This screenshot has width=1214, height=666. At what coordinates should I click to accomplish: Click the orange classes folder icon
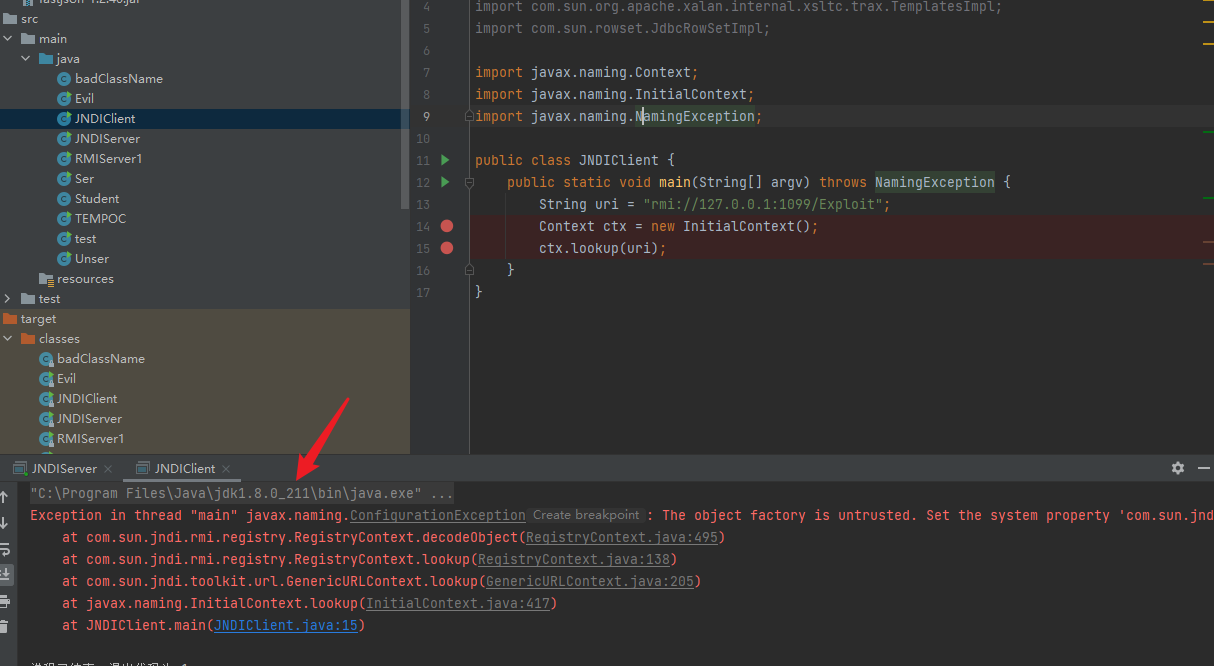click(28, 338)
